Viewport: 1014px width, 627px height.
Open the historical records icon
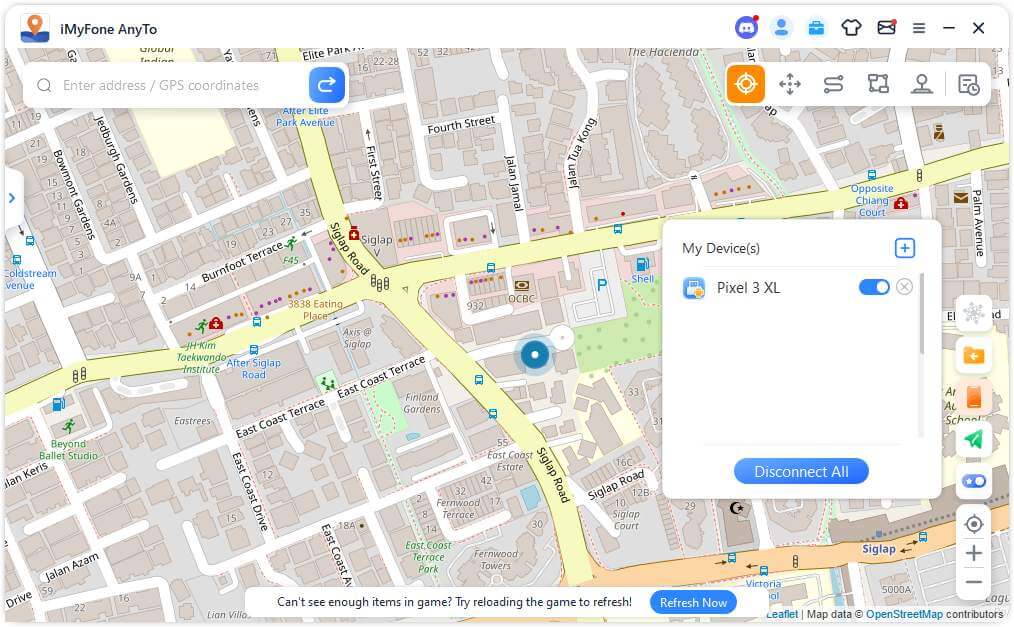coord(968,84)
